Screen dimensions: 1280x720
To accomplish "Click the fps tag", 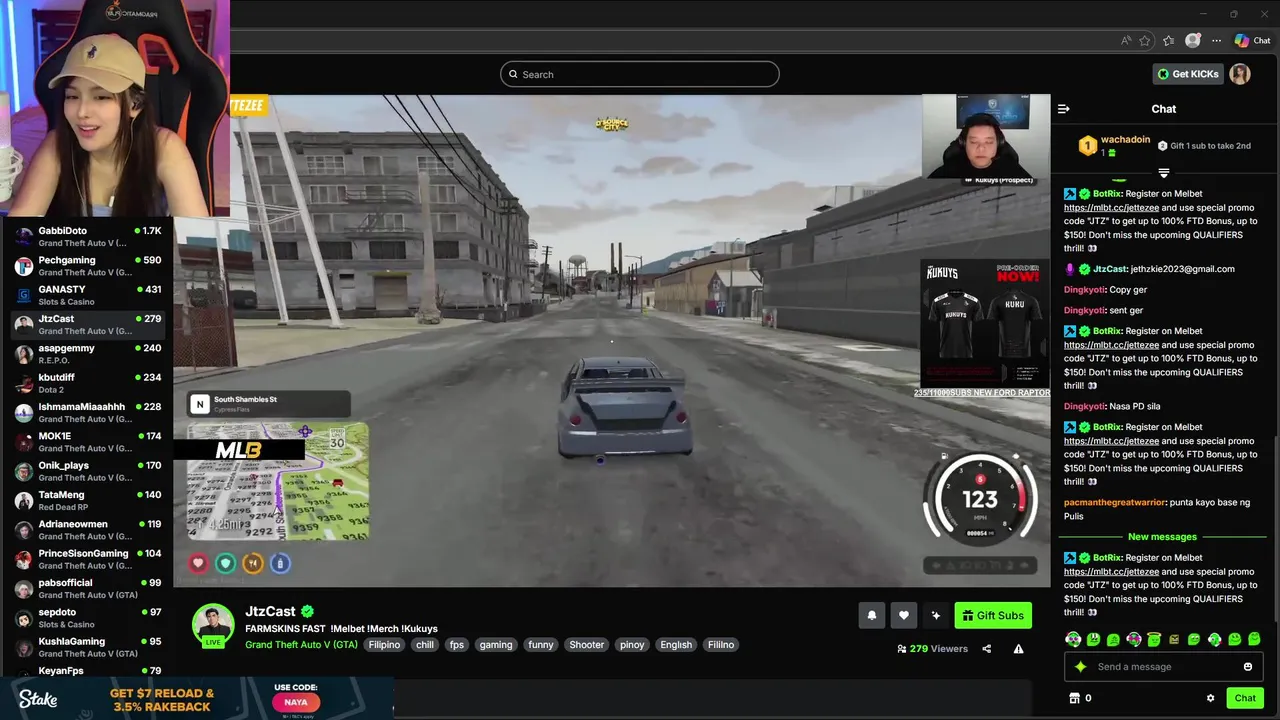I will [457, 645].
